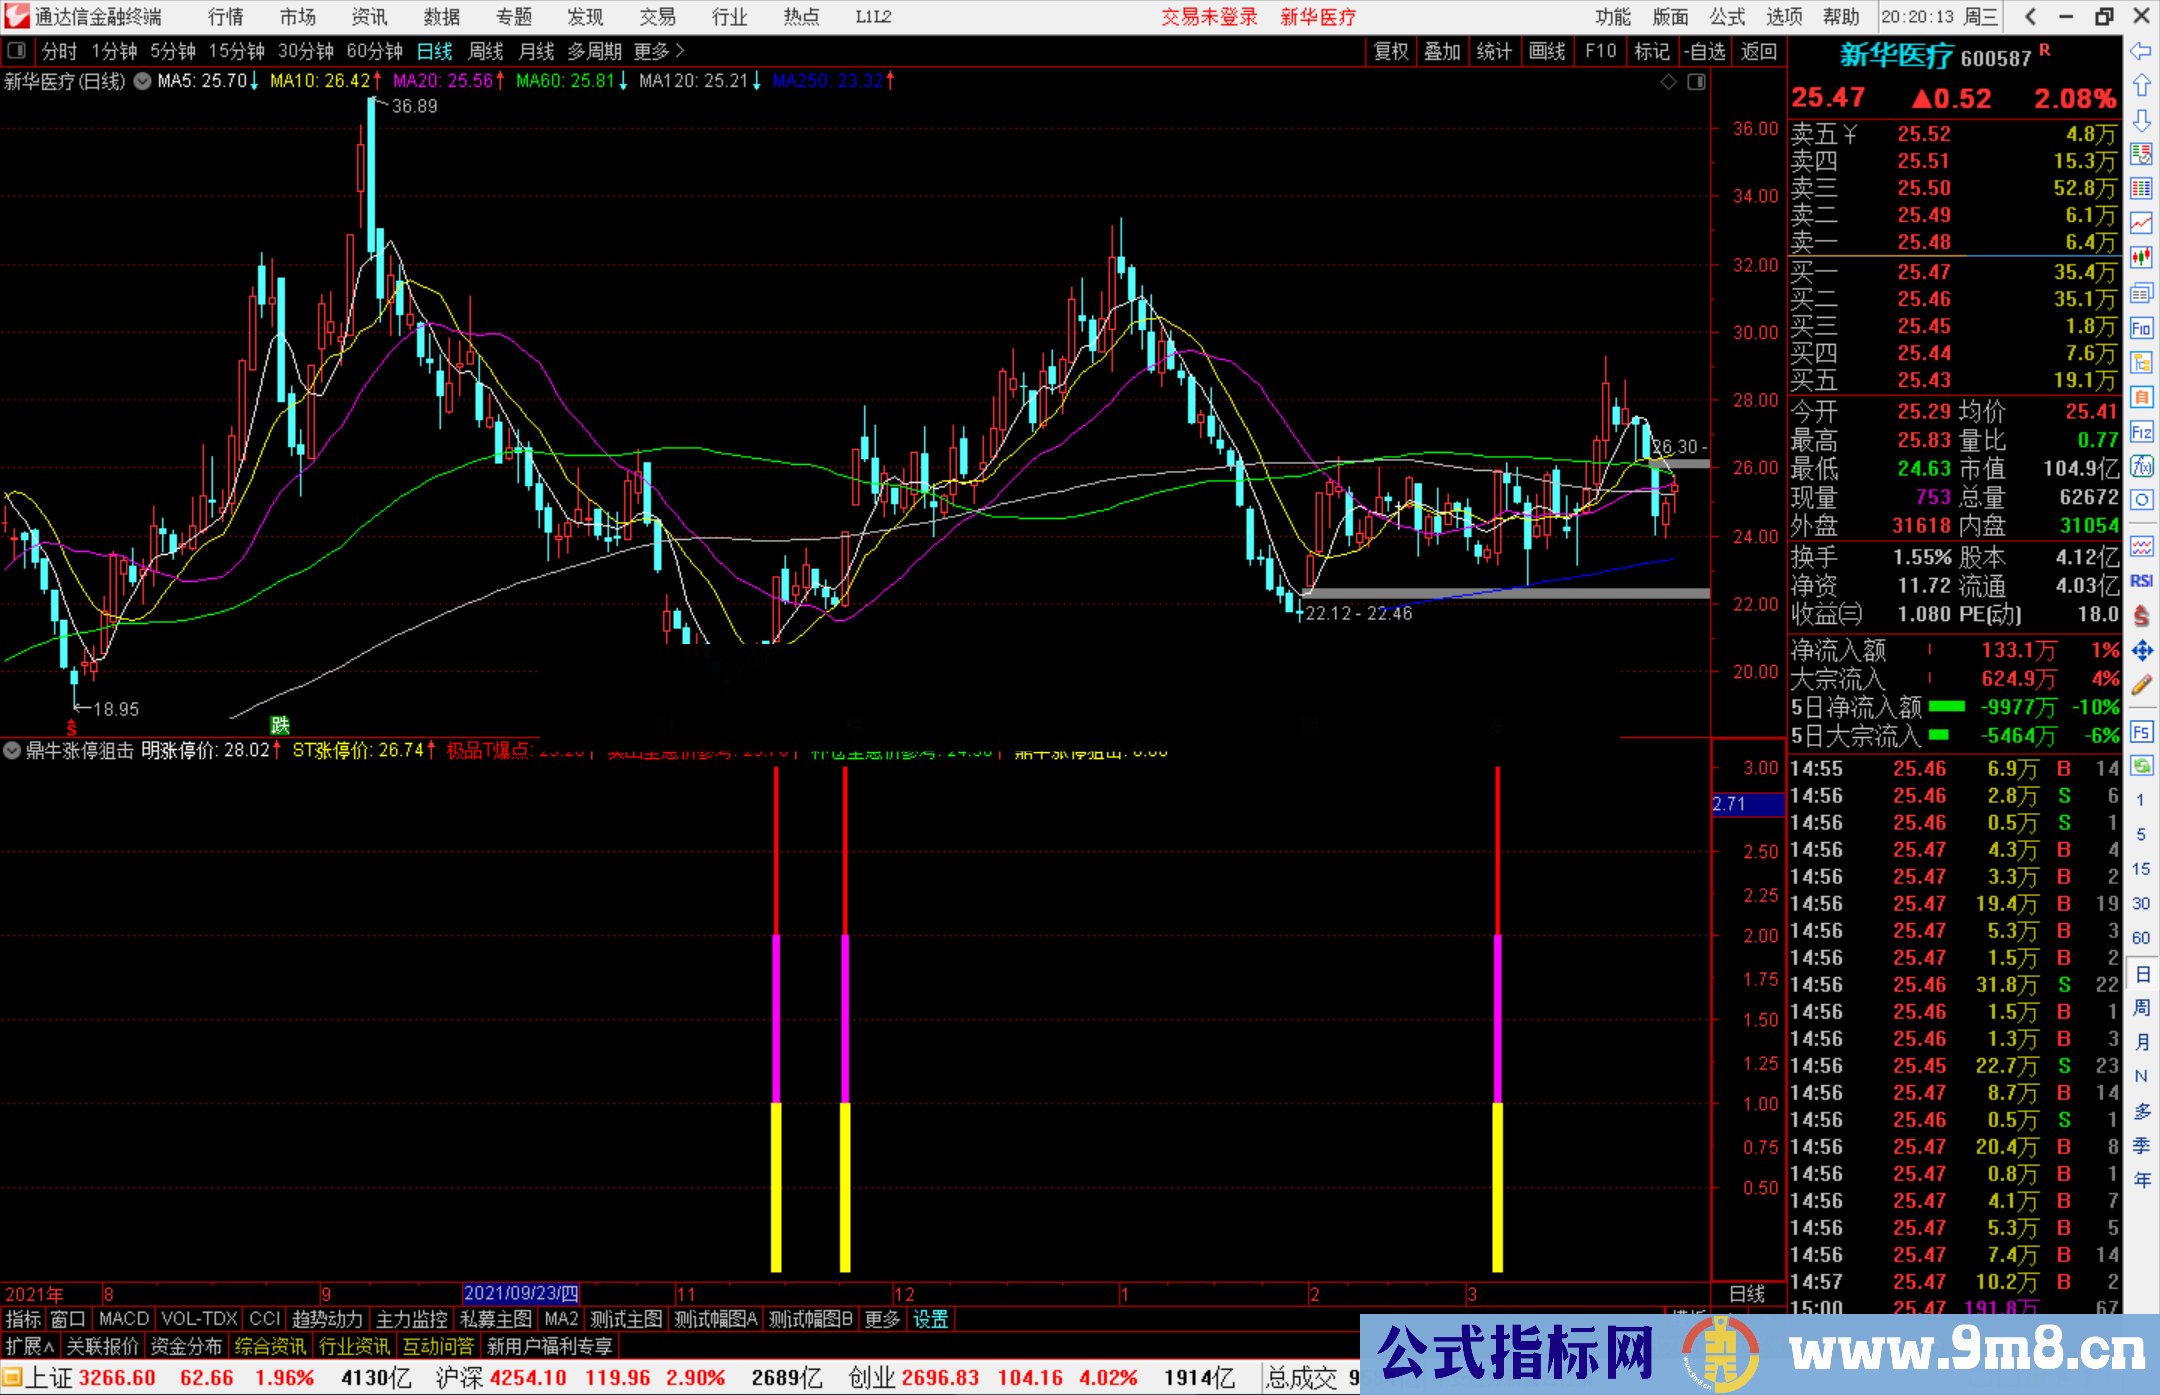Click the panel layout icon left of 分时

point(17,51)
